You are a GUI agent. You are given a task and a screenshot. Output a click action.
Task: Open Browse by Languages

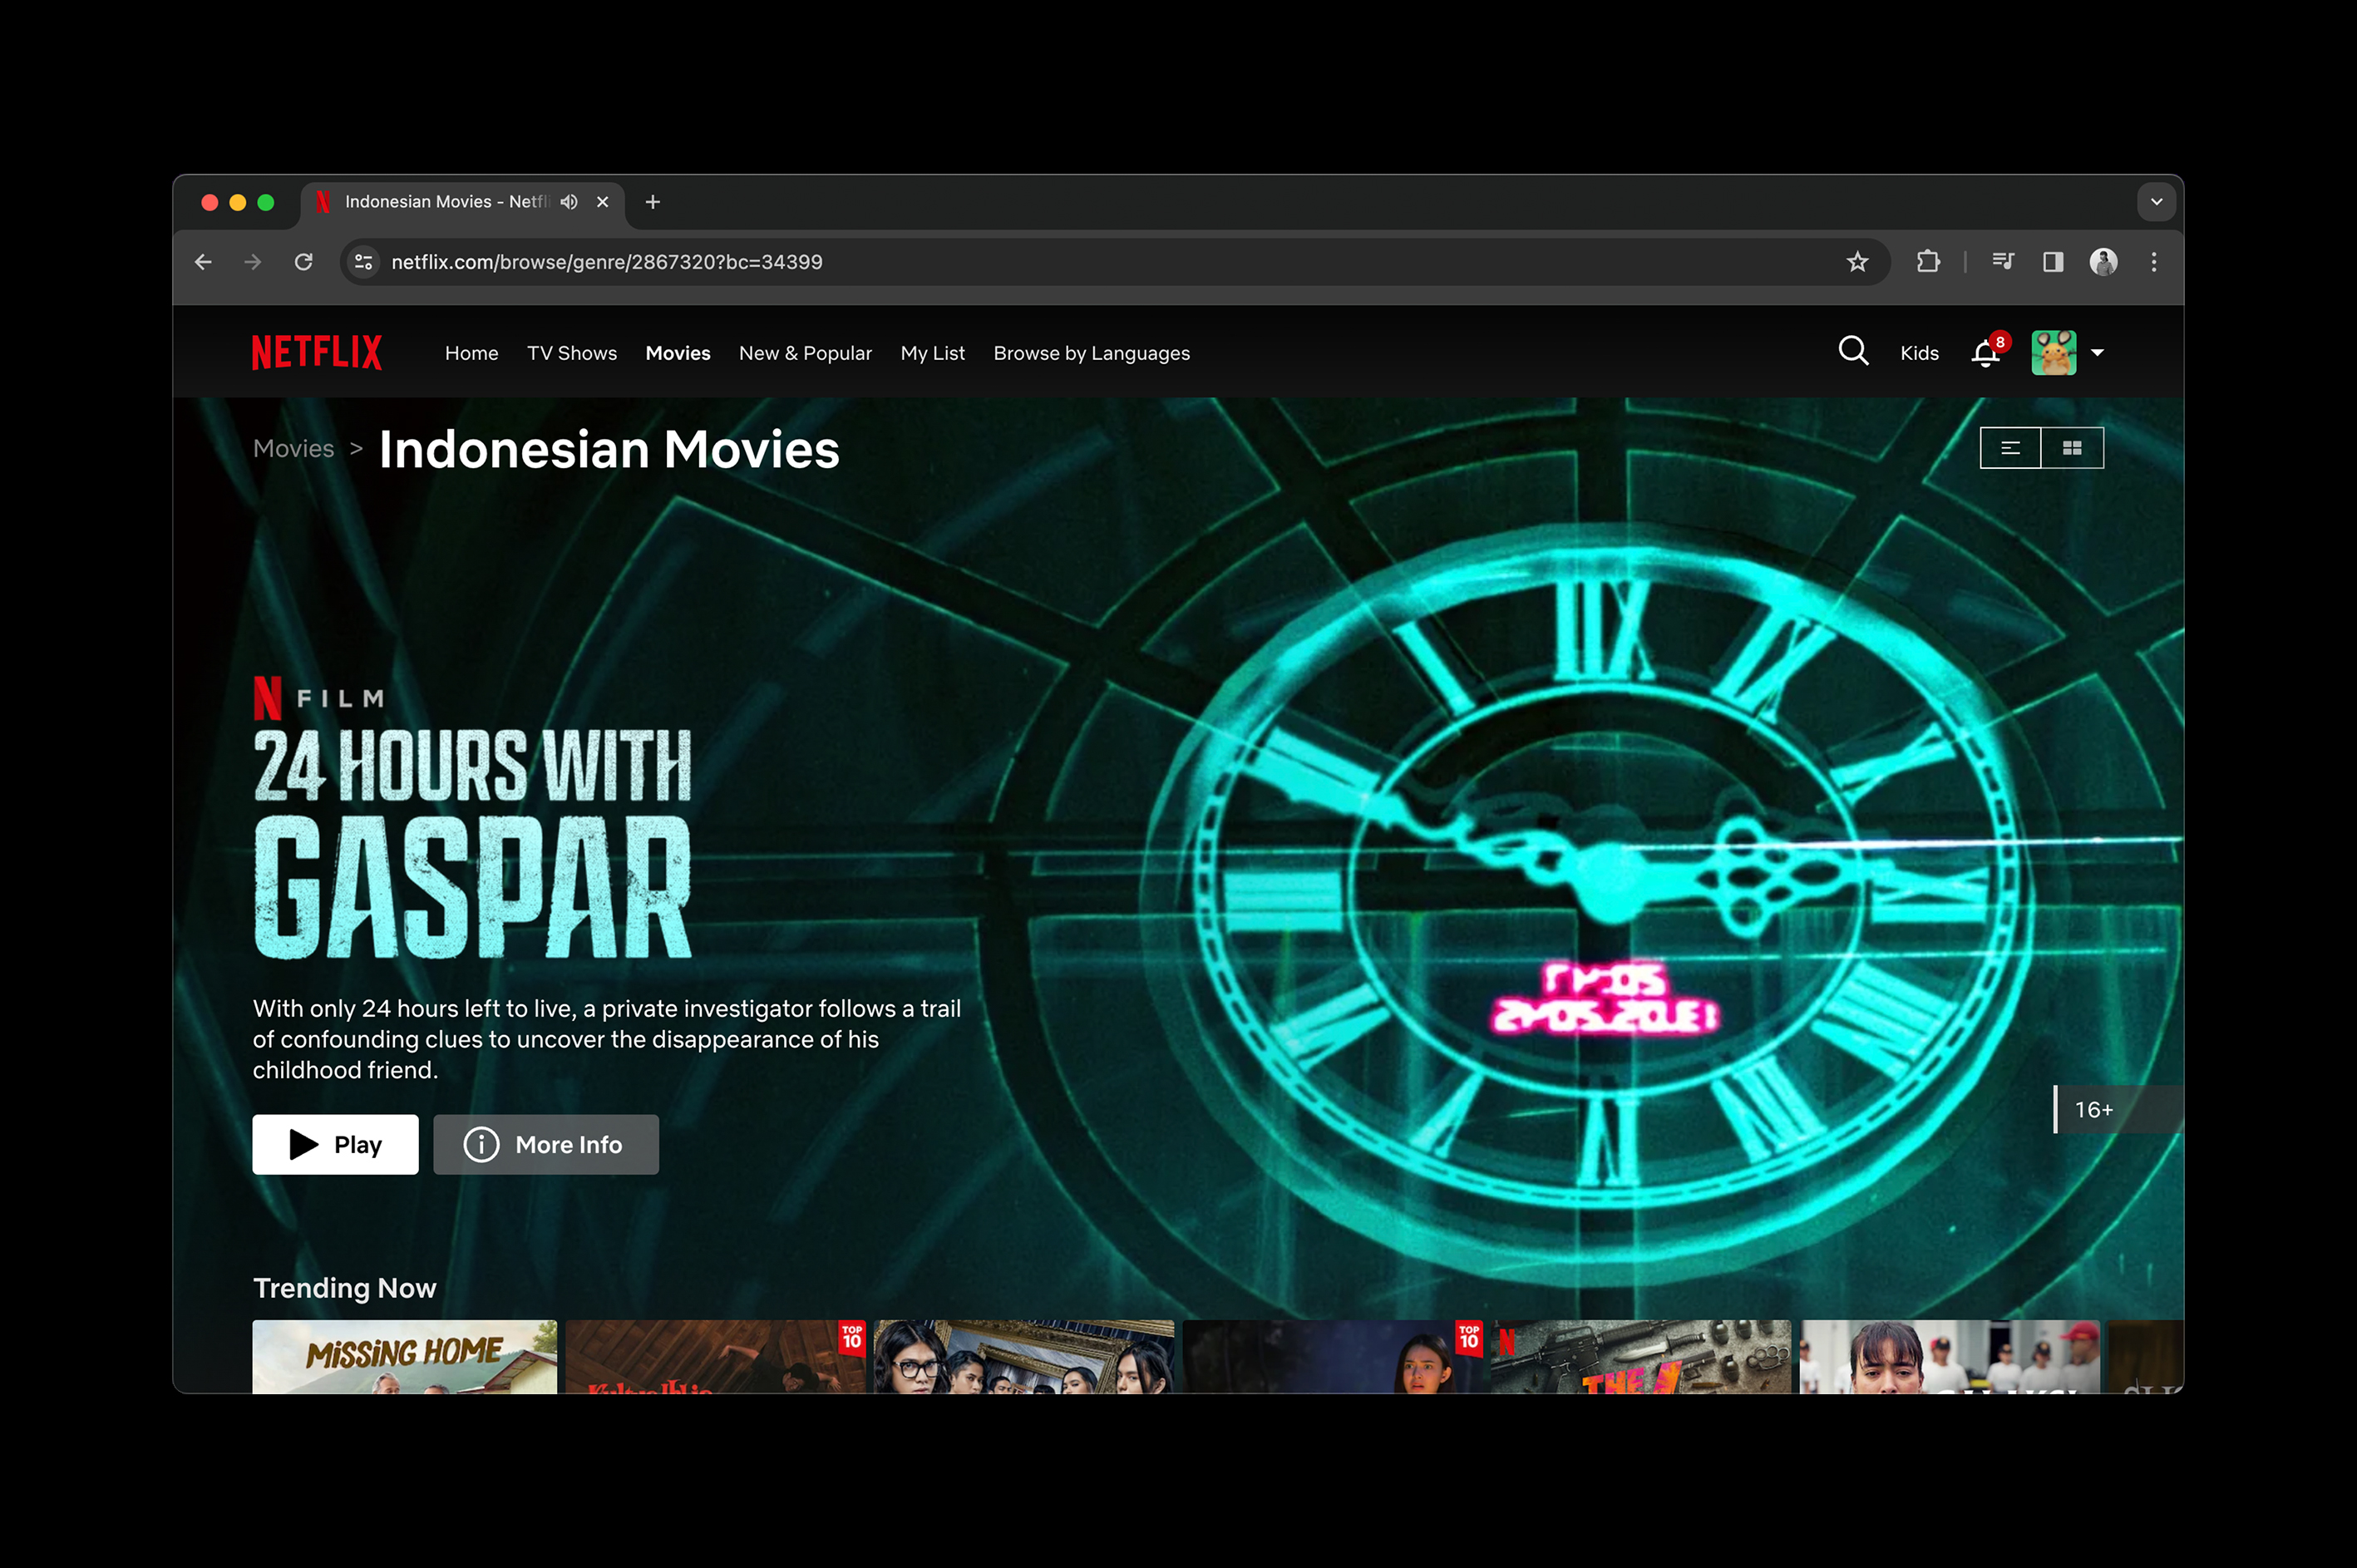[x=1092, y=353]
